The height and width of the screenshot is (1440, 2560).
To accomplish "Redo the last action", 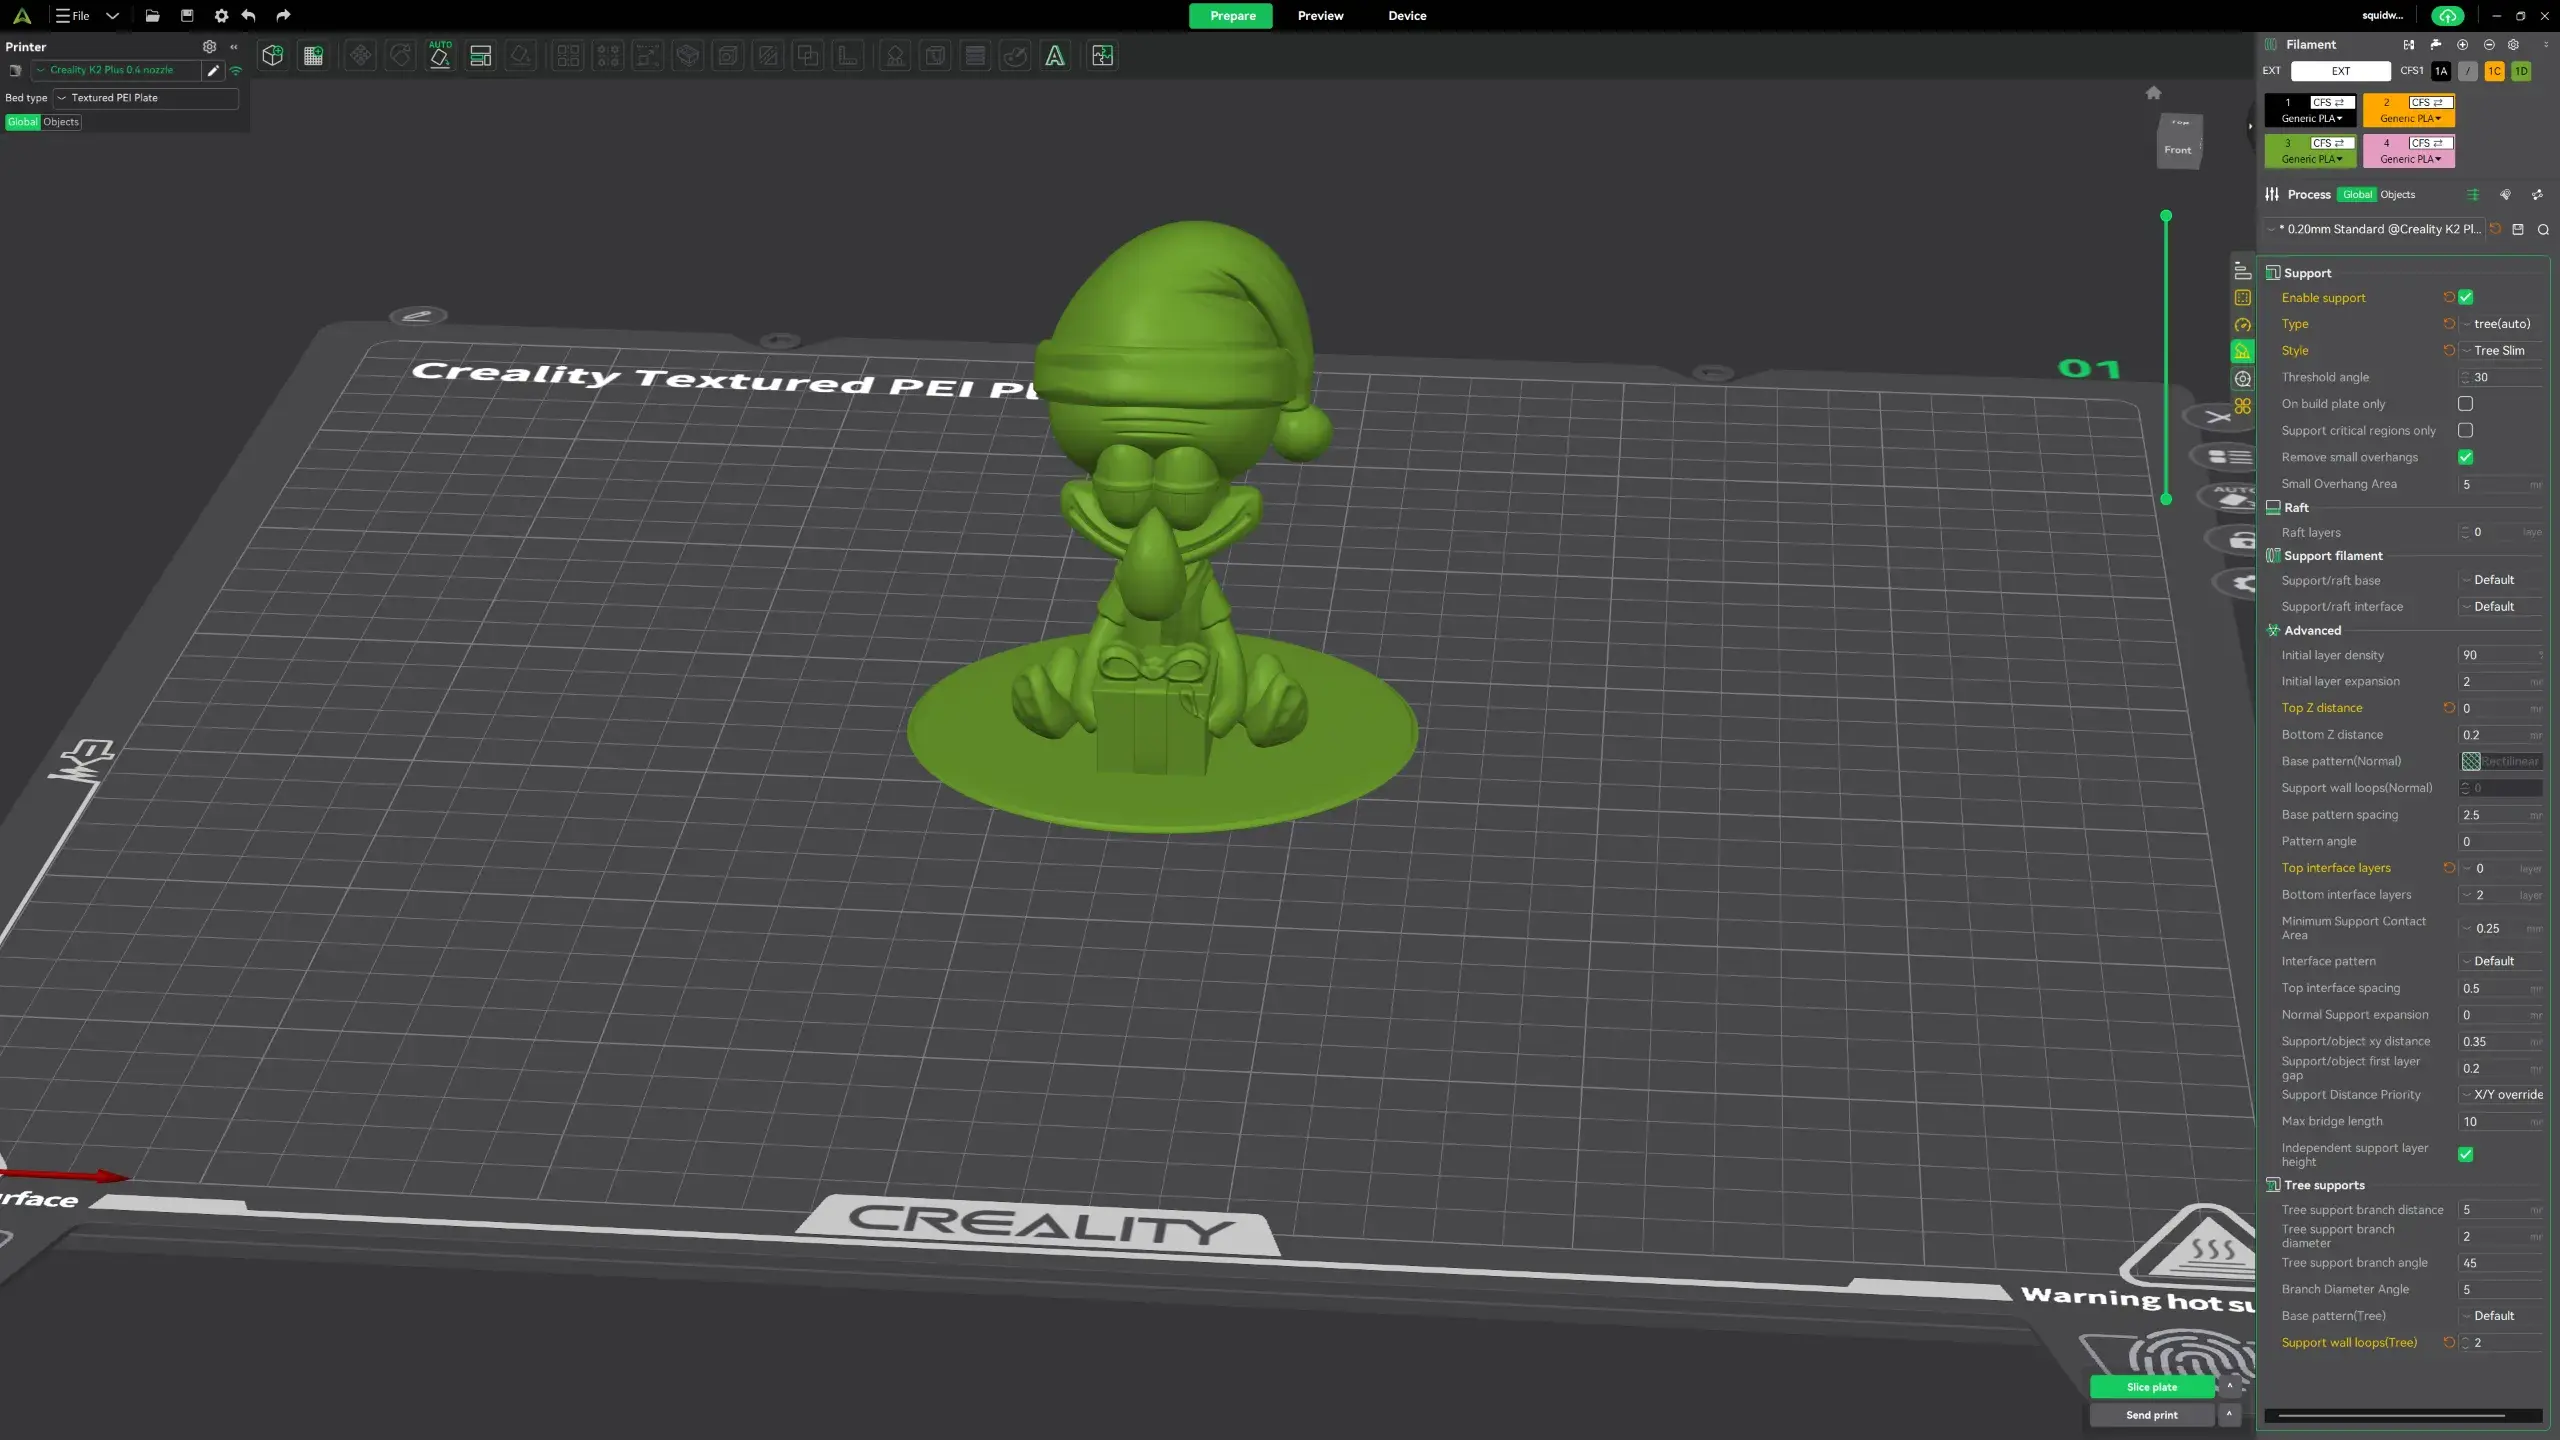I will point(283,16).
